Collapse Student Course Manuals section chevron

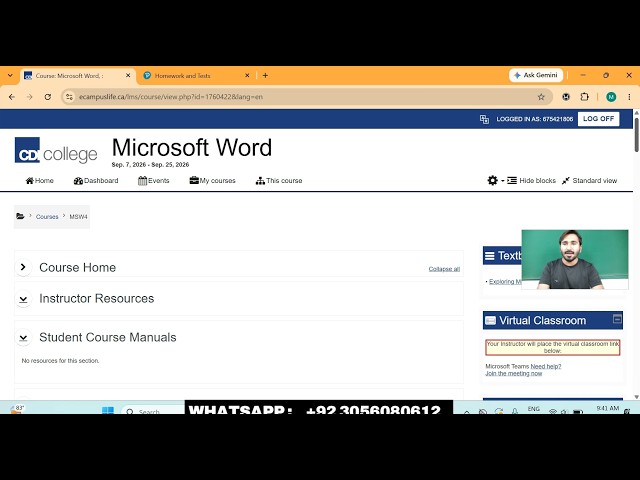point(23,338)
